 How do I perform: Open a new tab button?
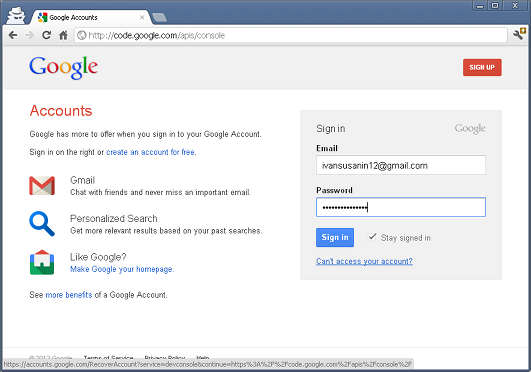pyautogui.click(x=159, y=18)
